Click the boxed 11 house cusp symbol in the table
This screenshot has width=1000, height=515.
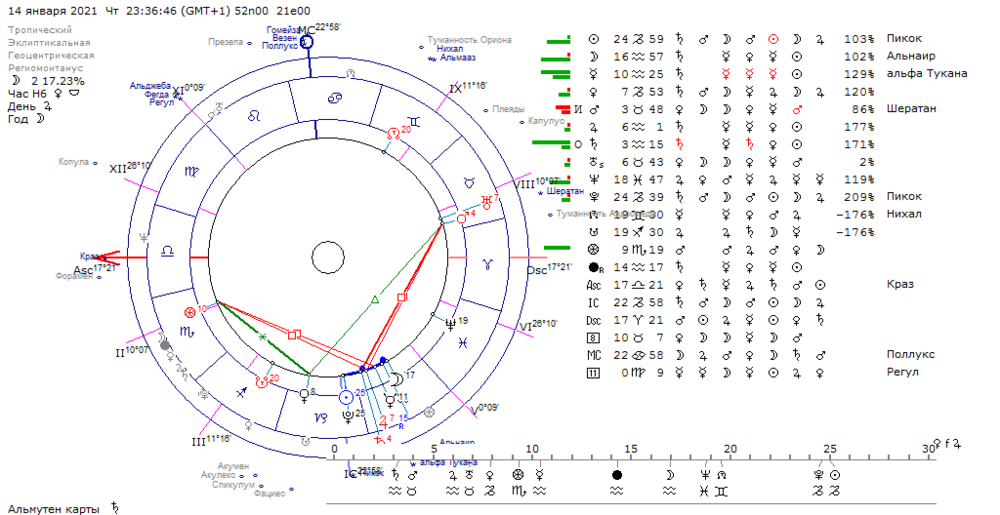pos(593,373)
